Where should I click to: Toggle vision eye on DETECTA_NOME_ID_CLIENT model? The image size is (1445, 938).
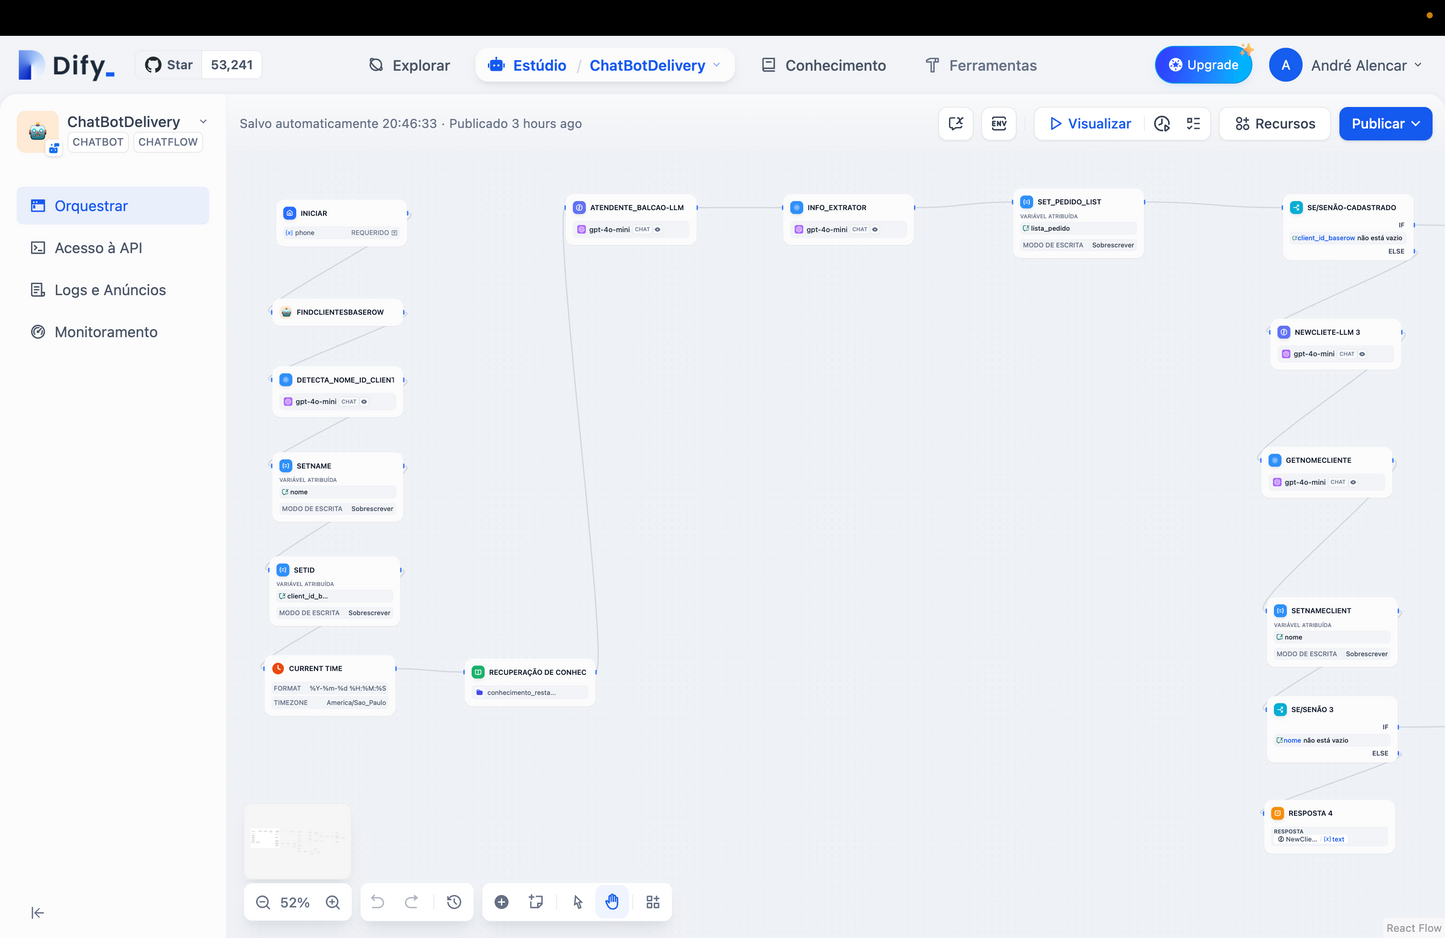[x=364, y=401]
